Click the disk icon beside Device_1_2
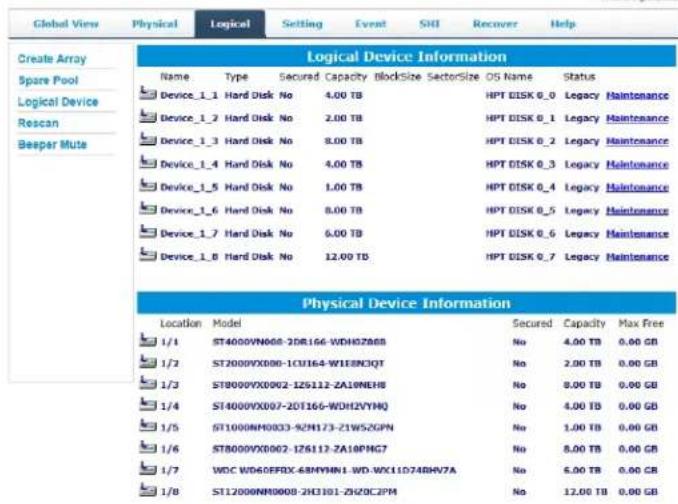 pos(148,116)
